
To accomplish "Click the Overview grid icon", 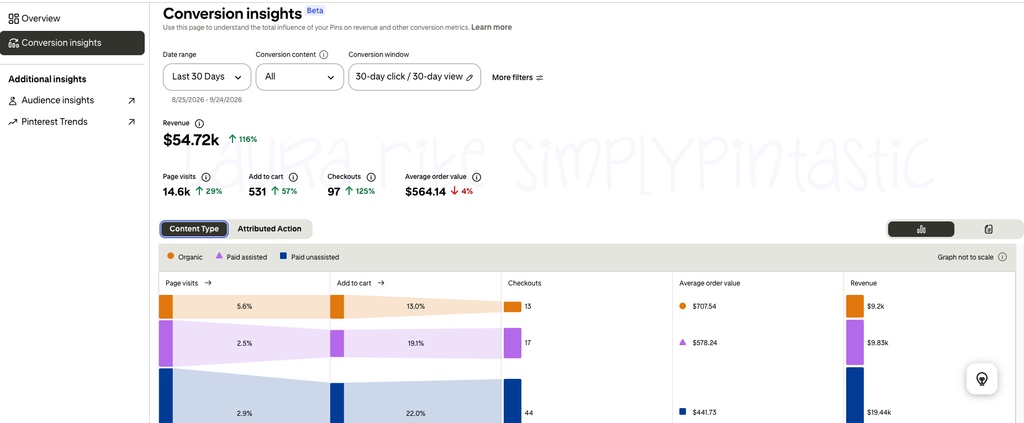I will (x=13, y=18).
